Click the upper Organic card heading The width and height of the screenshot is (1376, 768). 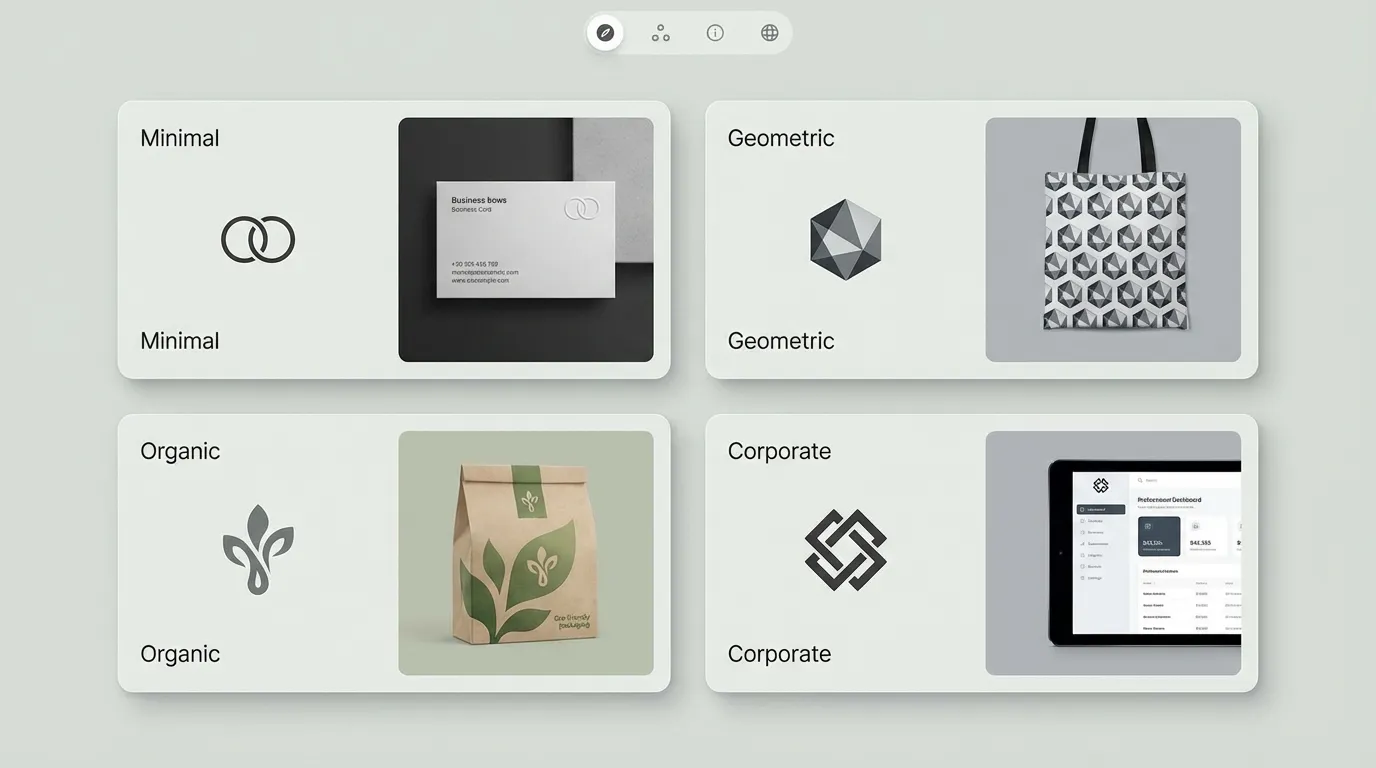pyautogui.click(x=180, y=451)
